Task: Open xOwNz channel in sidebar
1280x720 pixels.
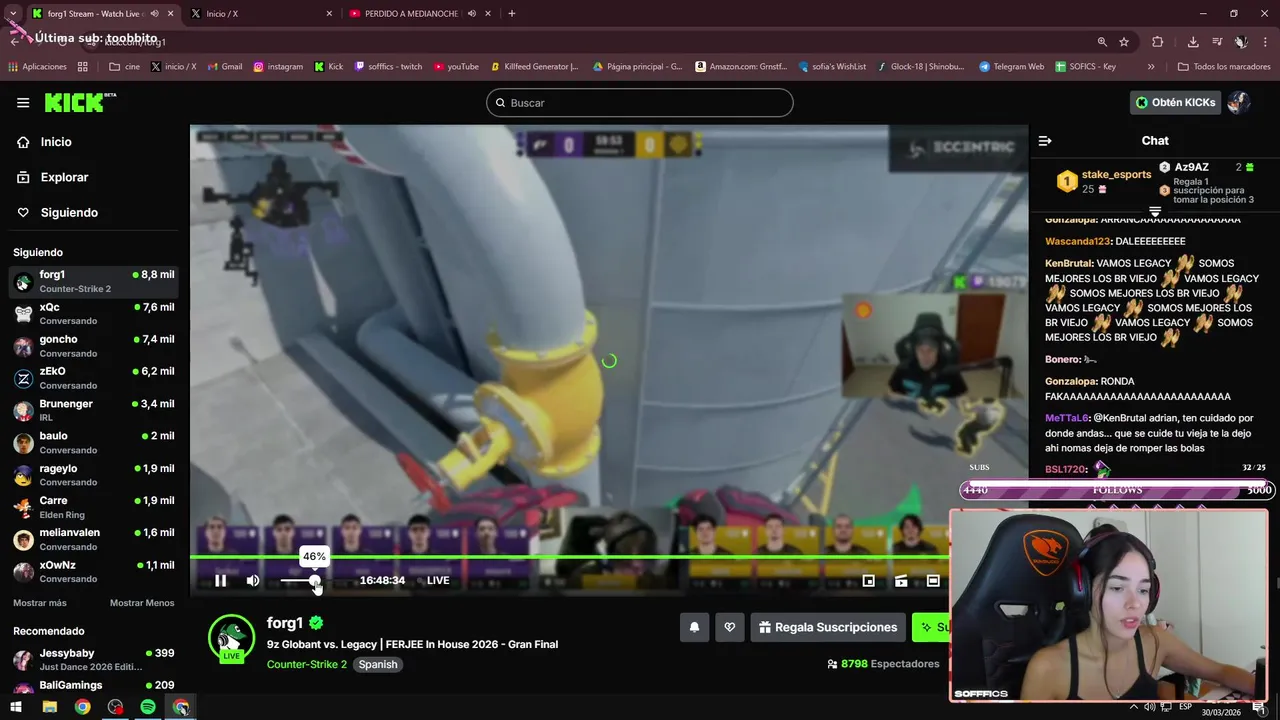Action: pyautogui.click(x=94, y=572)
